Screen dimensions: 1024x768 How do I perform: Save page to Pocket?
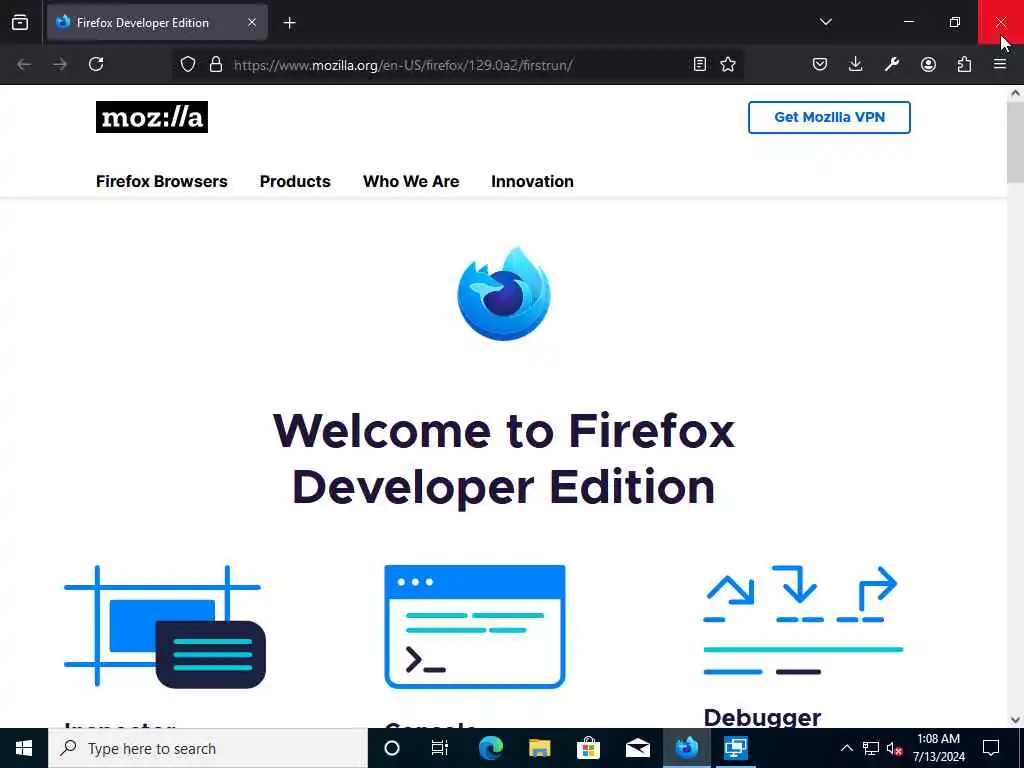(820, 64)
